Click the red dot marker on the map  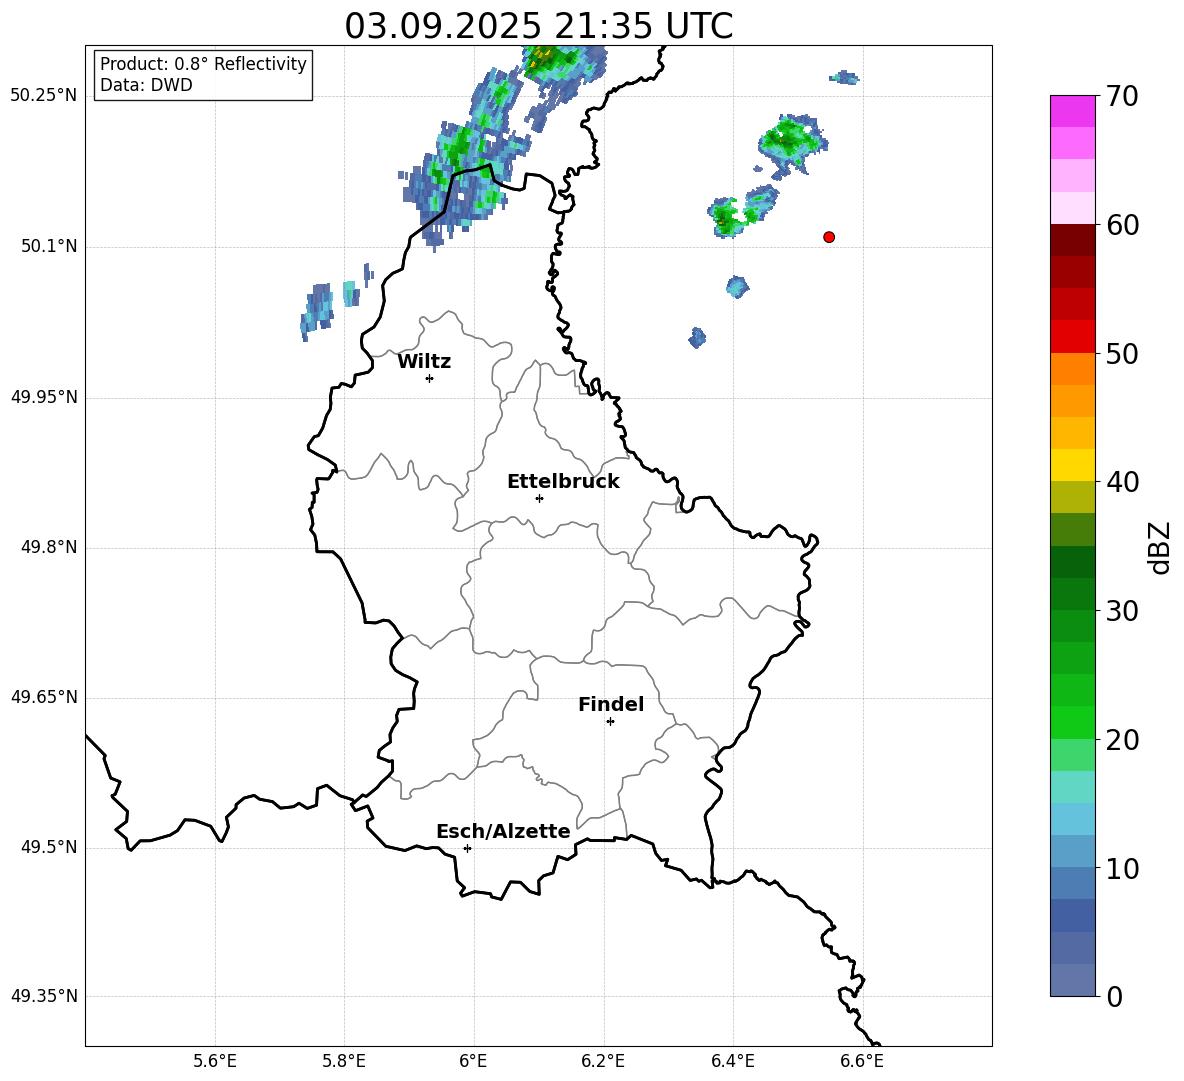(x=829, y=237)
